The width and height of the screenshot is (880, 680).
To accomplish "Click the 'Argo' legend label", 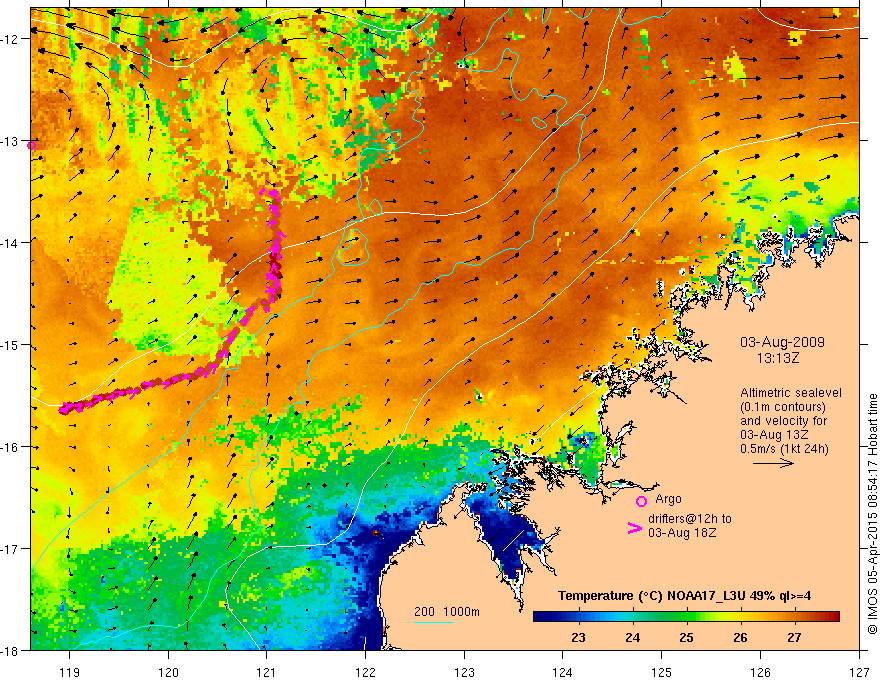I will pyautogui.click(x=668, y=499).
